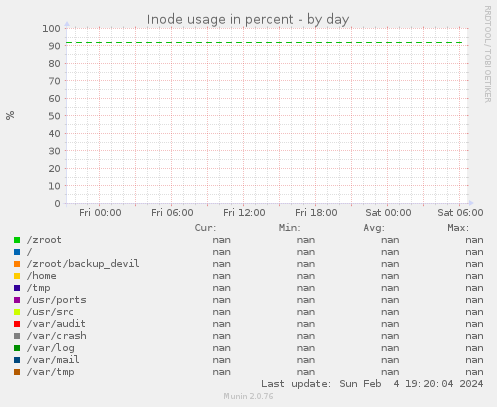The image size is (497, 407).
Task: Click the Fri 12:00 time axis label
Action: (244, 213)
